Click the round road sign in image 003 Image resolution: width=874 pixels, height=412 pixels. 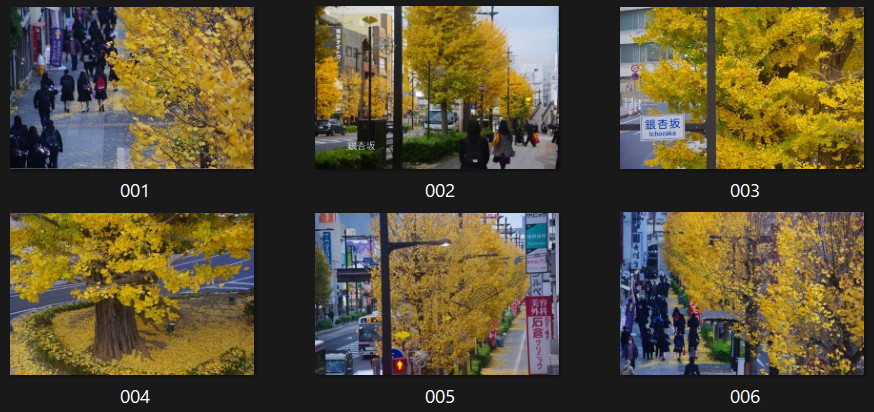pyautogui.click(x=634, y=69)
